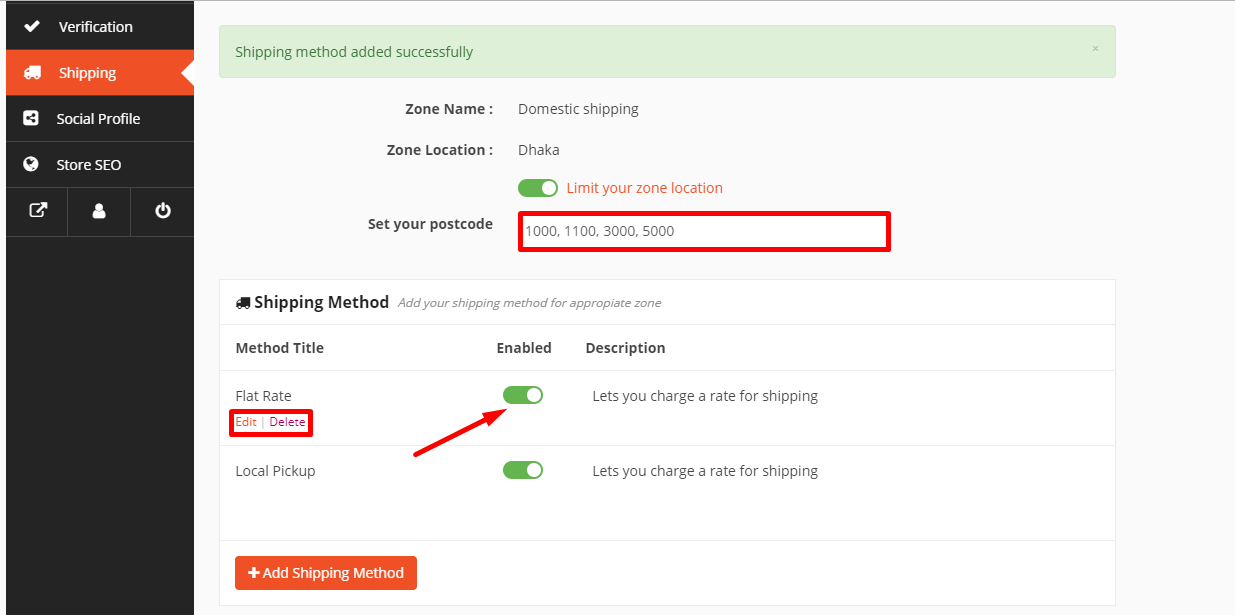Disable the Local Pickup shipping method
This screenshot has width=1235, height=615.
523,470
